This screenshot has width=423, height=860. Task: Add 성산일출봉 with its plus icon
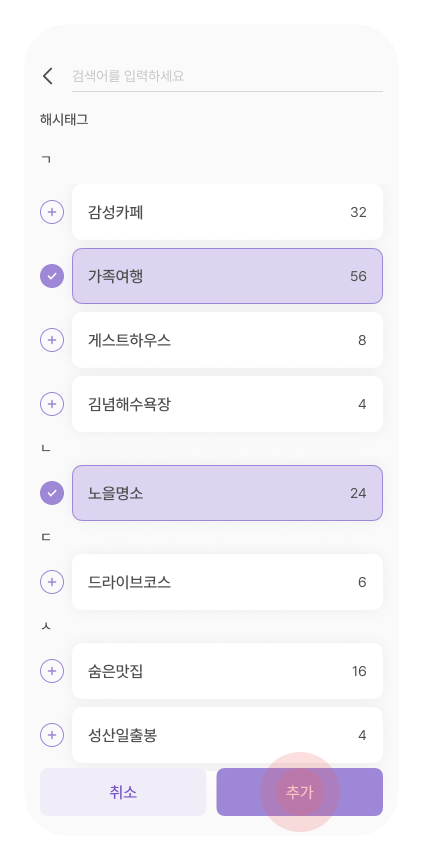pos(52,735)
